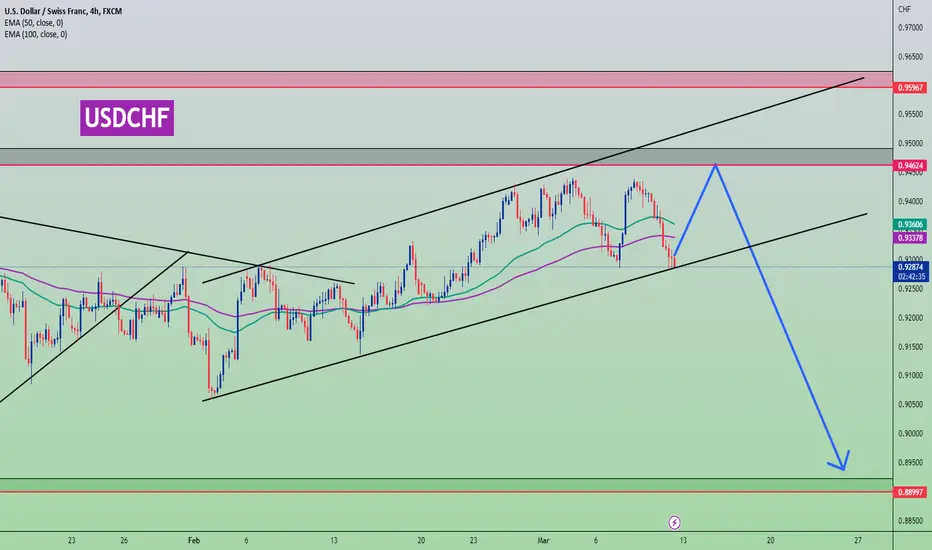Click the 0.91000 price axis tick
The height and width of the screenshot is (550, 932).
910,375
